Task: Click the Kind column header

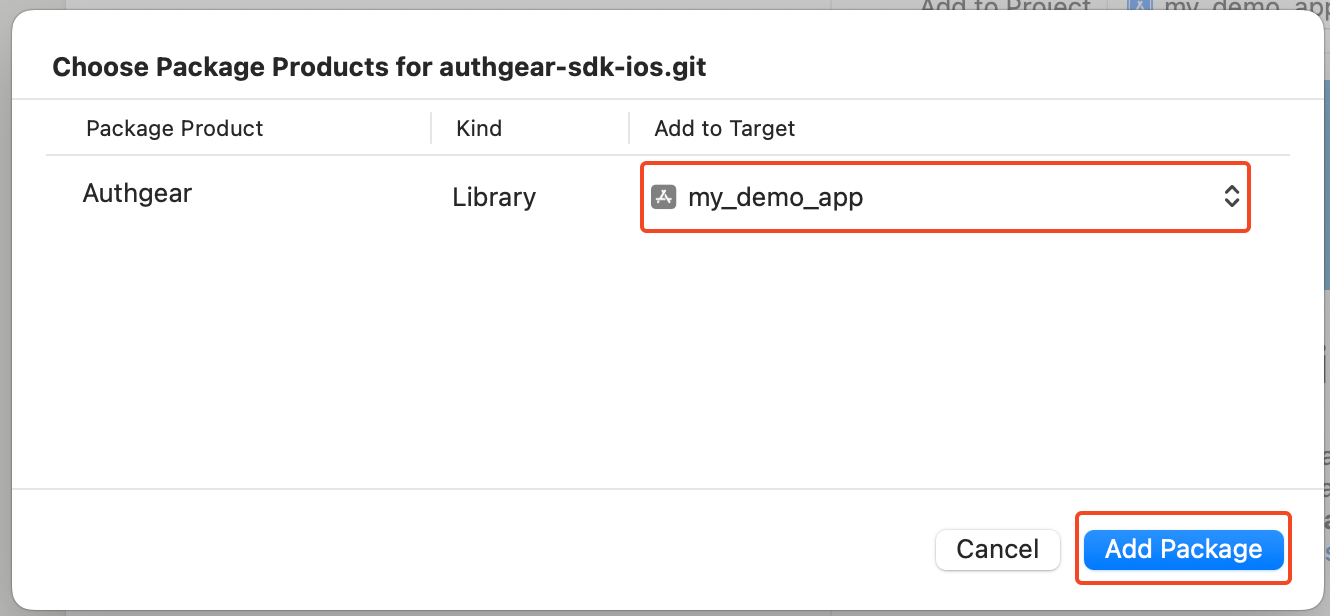Action: pyautogui.click(x=479, y=128)
